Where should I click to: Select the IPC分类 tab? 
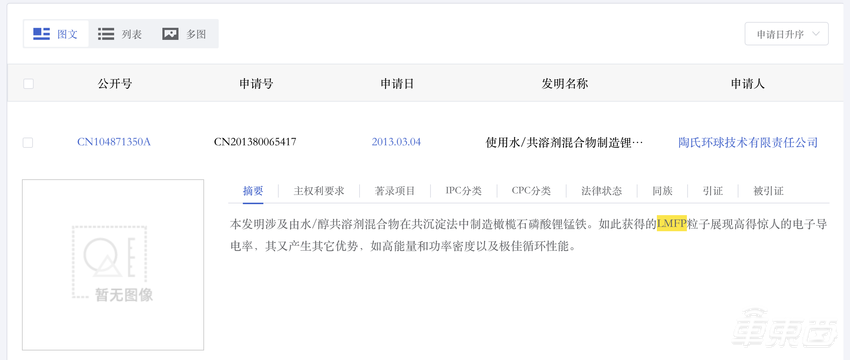463,191
